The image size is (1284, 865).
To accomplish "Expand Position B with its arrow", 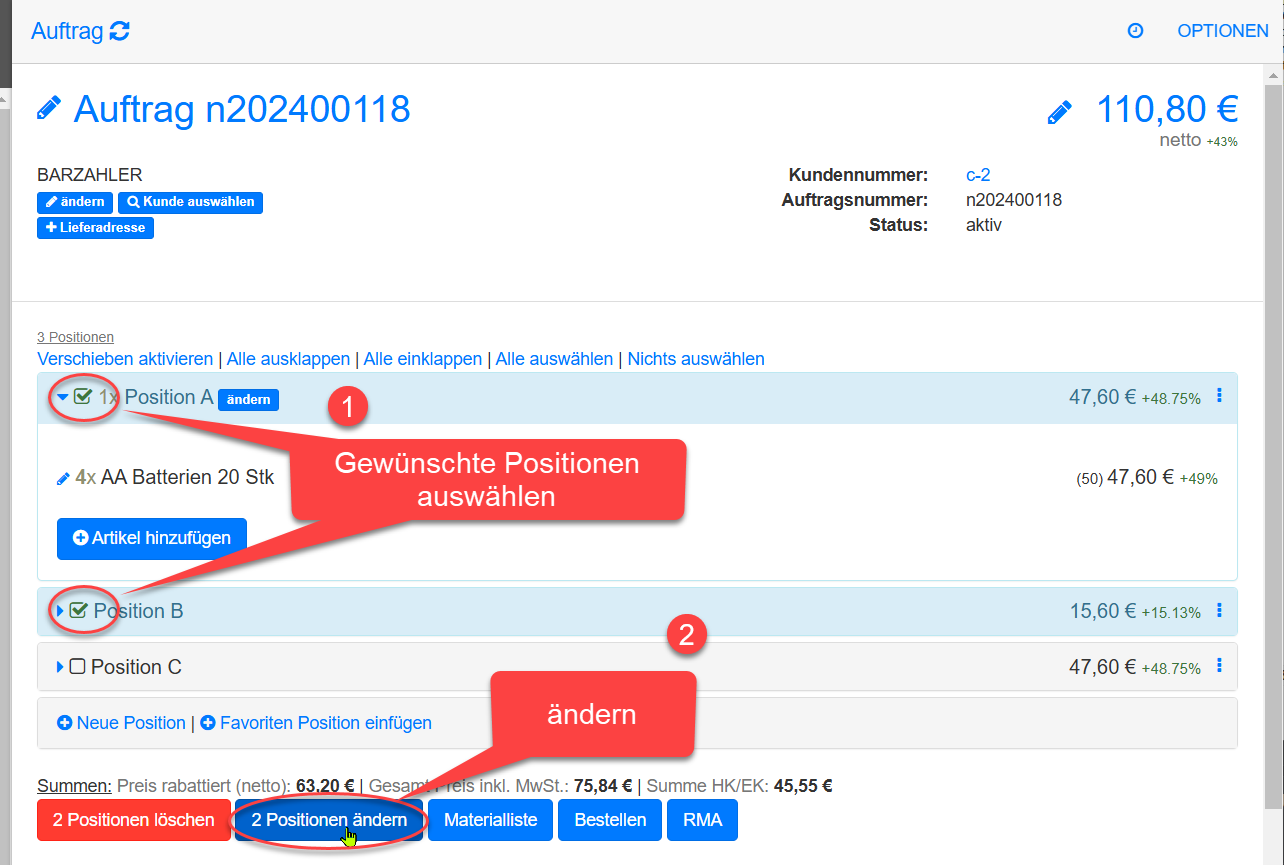I will tap(60, 611).
